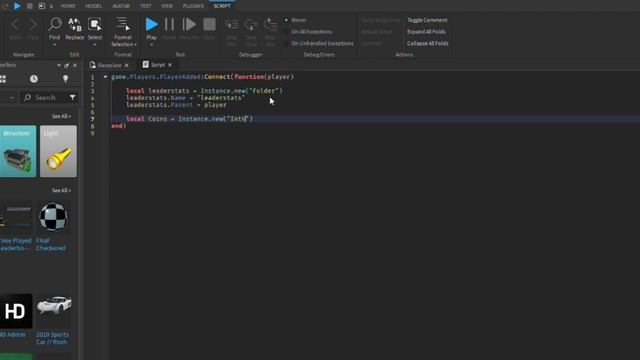
Task: Open the HOME ribbon tab
Action: click(x=68, y=6)
